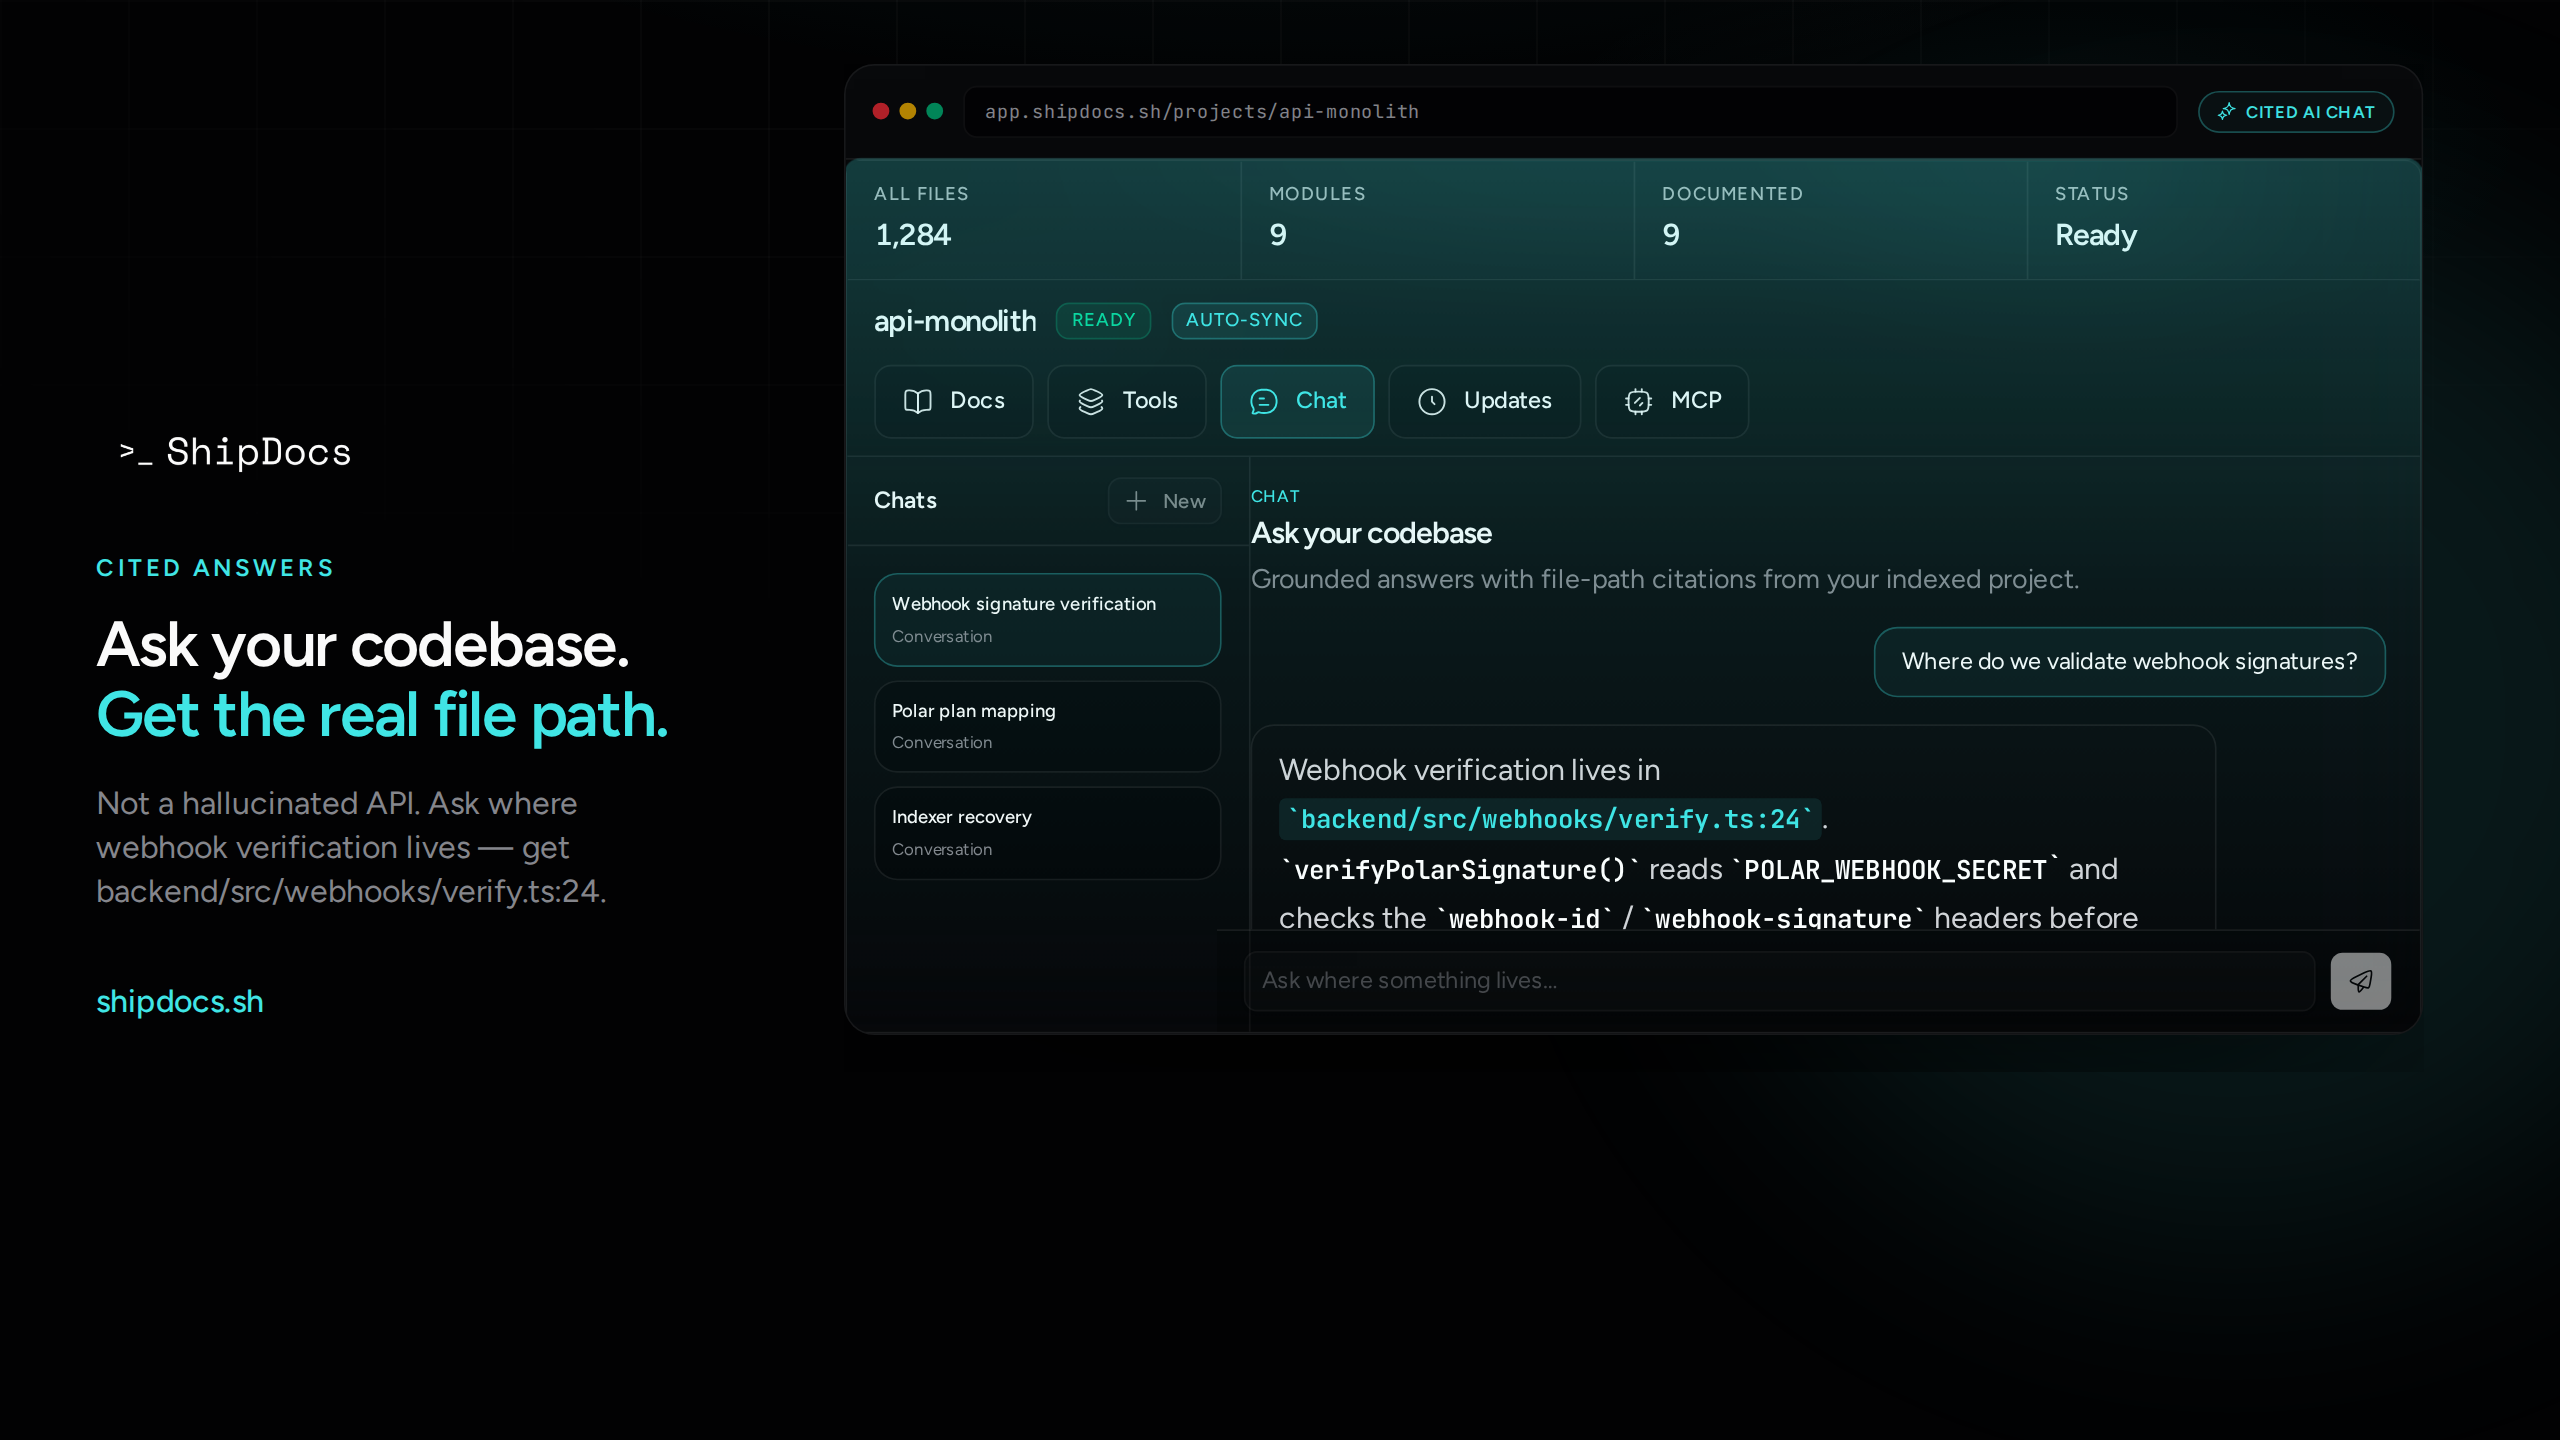Click the terminal prompt ShipDocs logo
This screenshot has width=2560, height=1440.
click(235, 452)
